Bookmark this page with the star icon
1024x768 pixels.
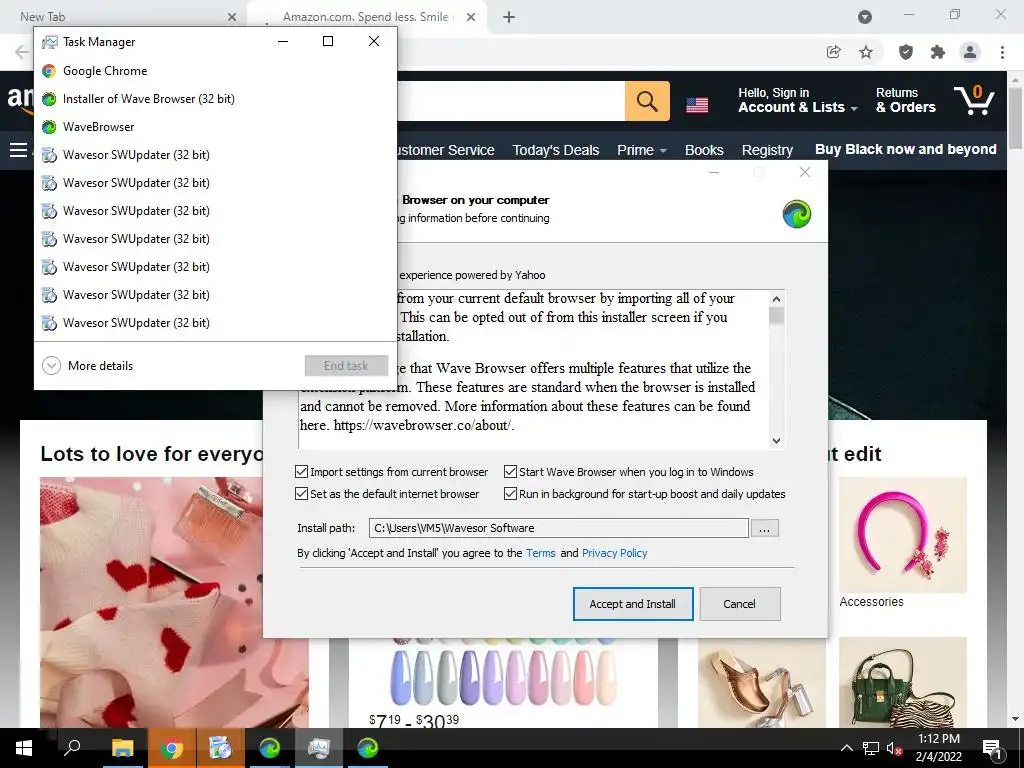pos(866,52)
